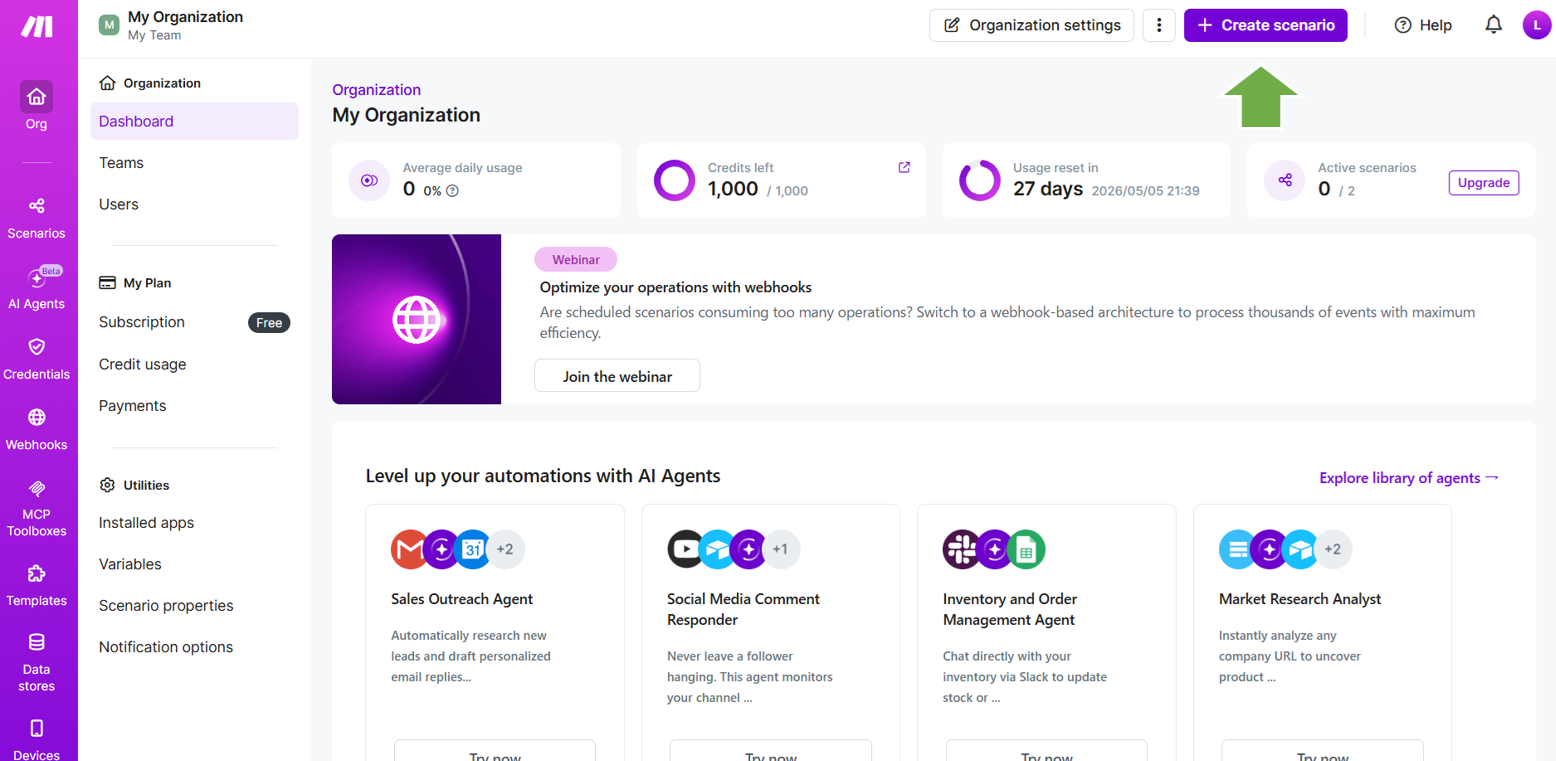Image resolution: width=1556 pixels, height=761 pixels.
Task: Open external link icon on Credits left
Action: point(904,168)
